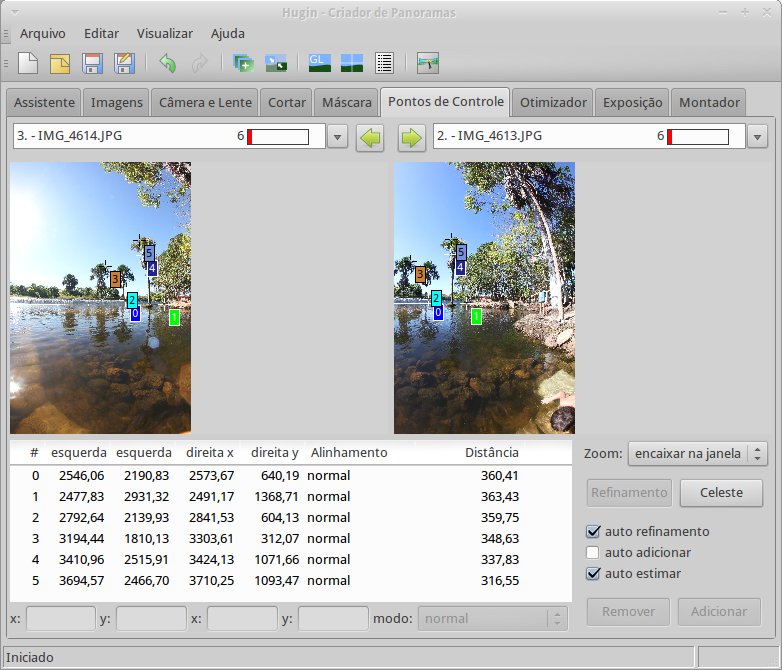Screen dimensions: 782x670
Task: Click the green control point marker 1 in the left image
Action: pos(174,317)
